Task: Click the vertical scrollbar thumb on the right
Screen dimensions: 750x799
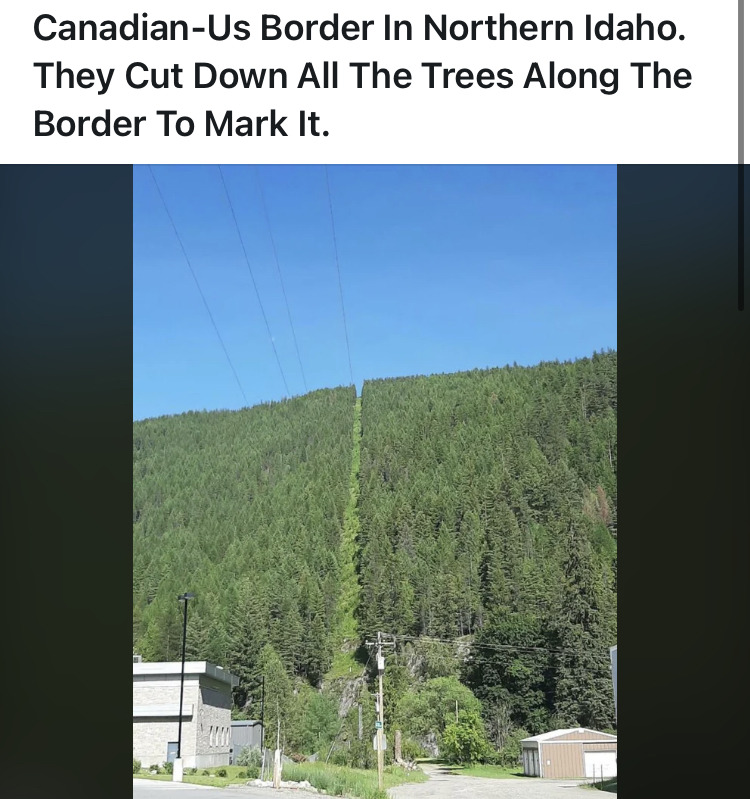Action: (x=741, y=155)
